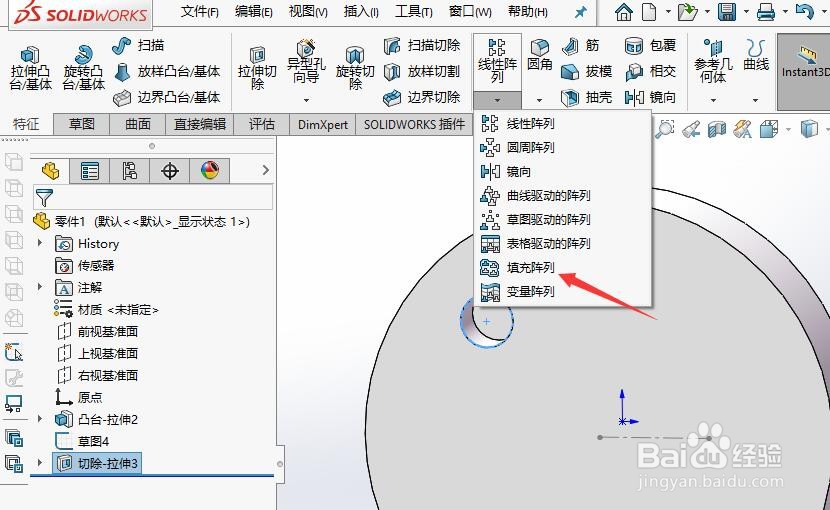This screenshot has width=830, height=510.
Task: Switch to the 曲面 tab
Action: click(138, 124)
